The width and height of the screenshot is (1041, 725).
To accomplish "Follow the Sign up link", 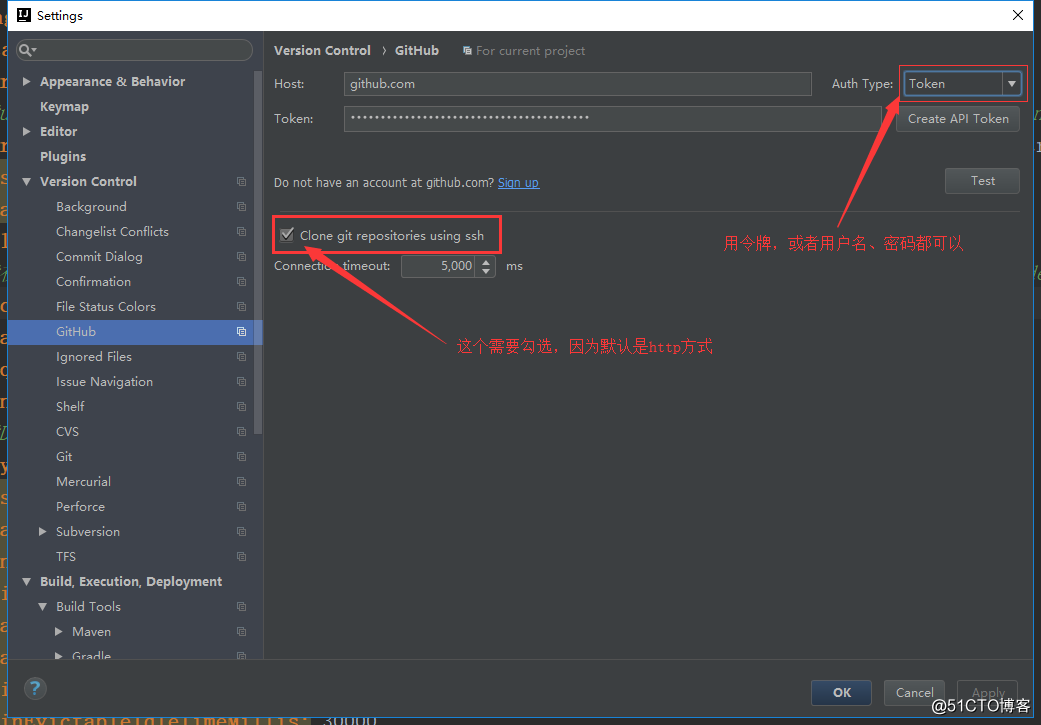I will 519,183.
